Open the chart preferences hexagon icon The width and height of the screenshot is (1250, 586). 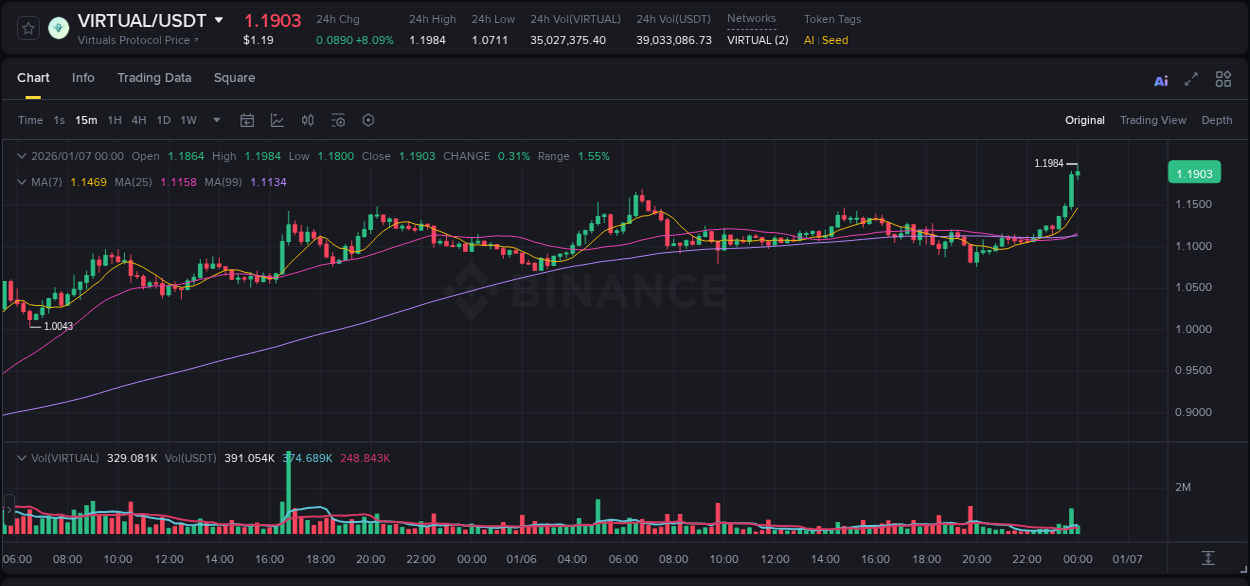pos(368,120)
